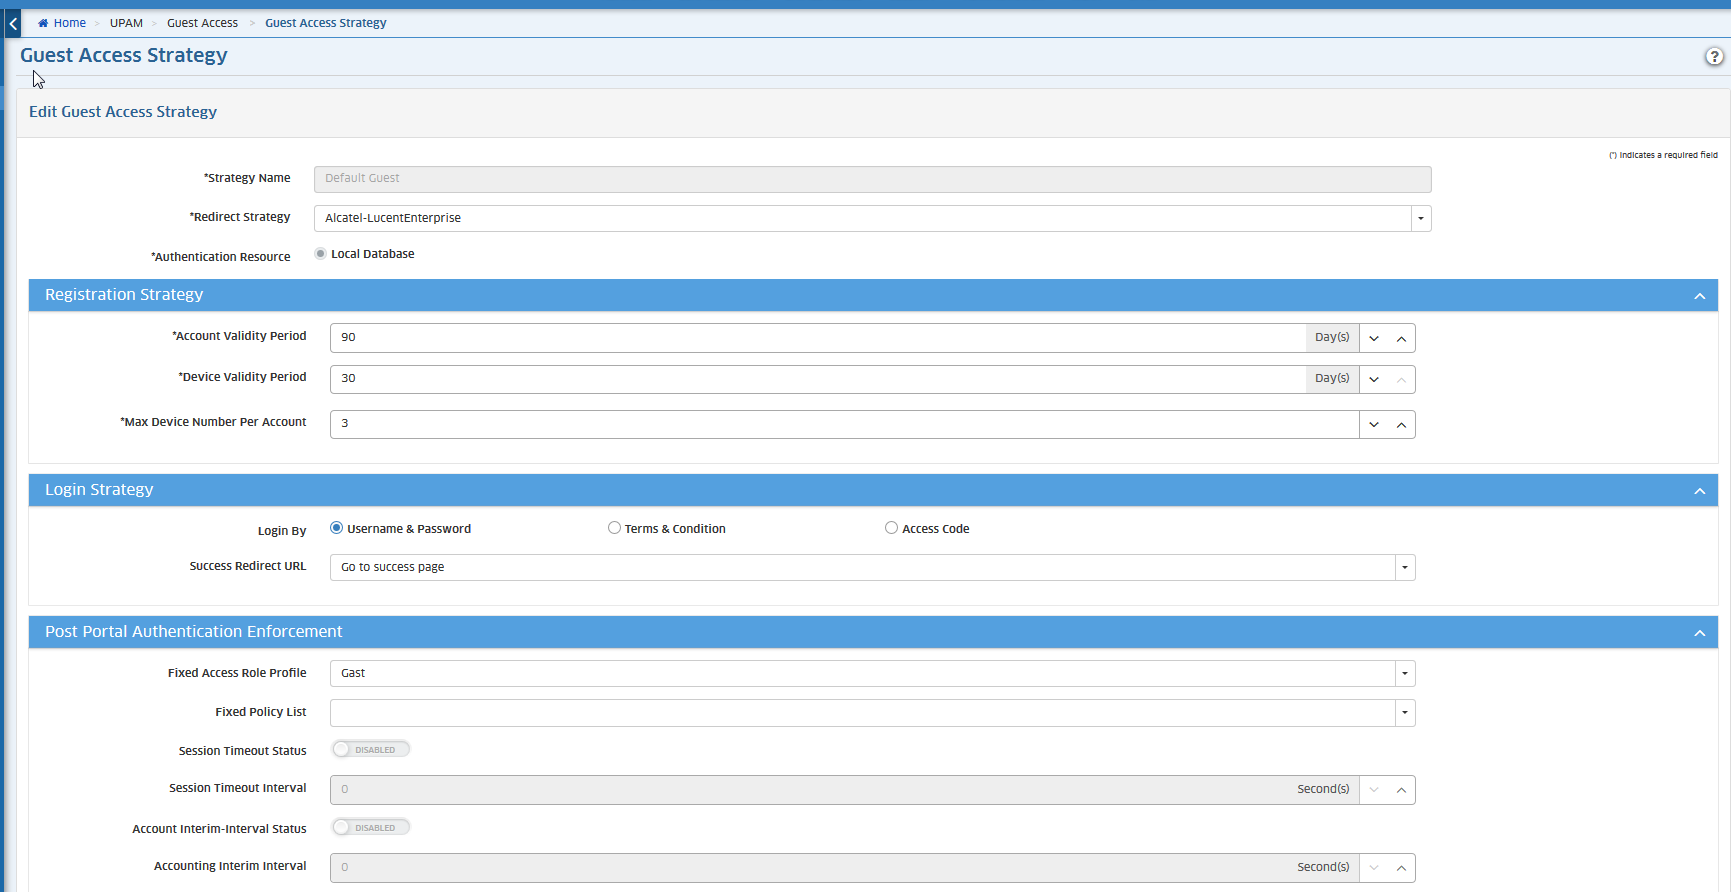This screenshot has height=892, width=1731.
Task: Increase the Account Validity Period value
Action: pos(1401,339)
